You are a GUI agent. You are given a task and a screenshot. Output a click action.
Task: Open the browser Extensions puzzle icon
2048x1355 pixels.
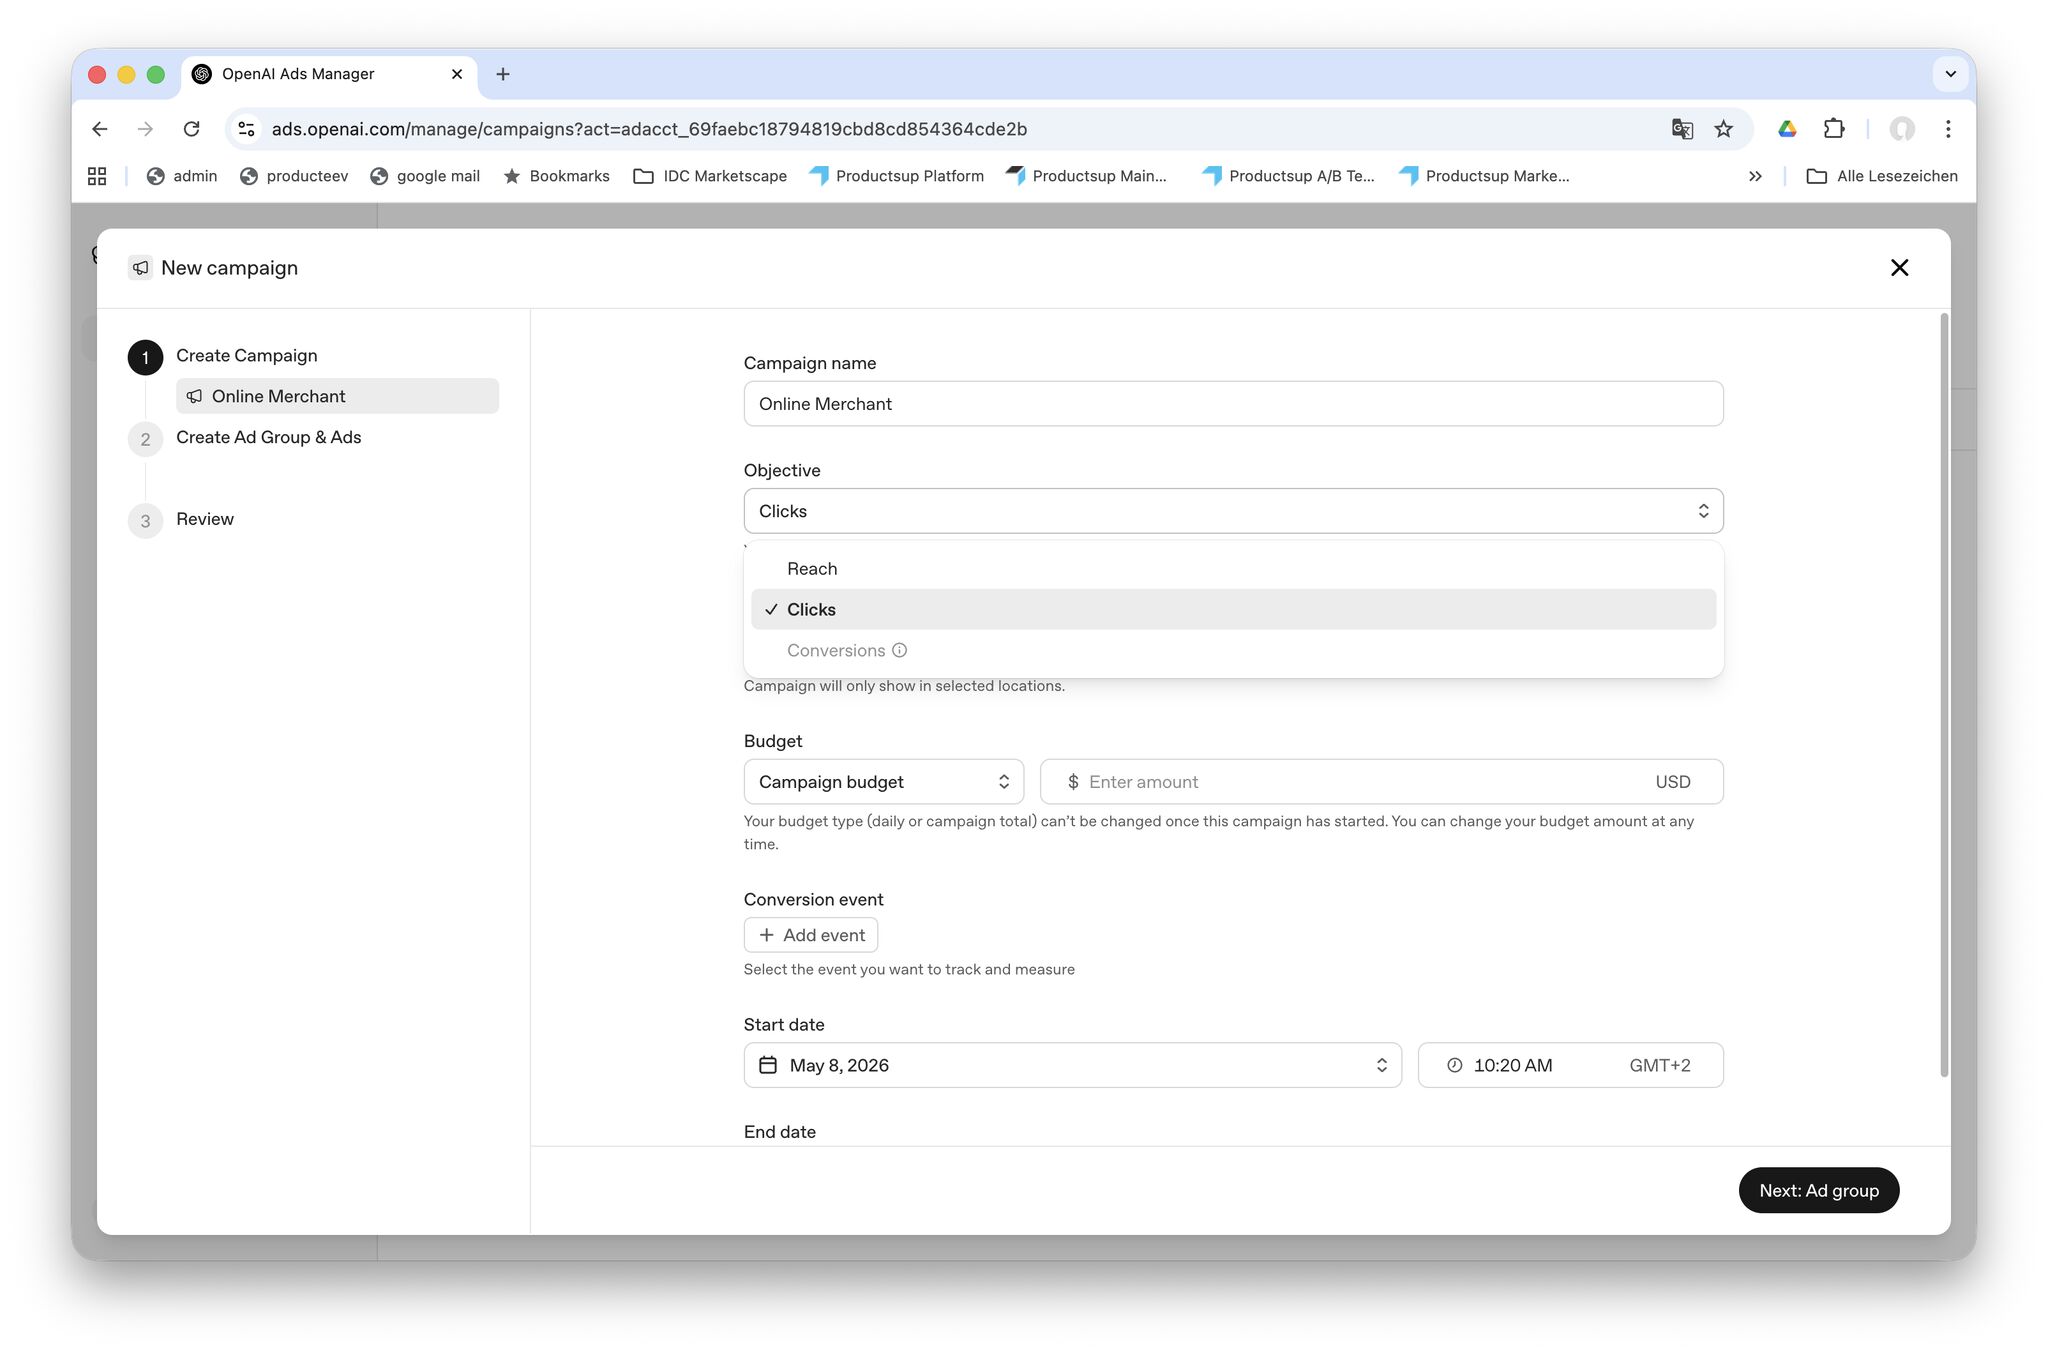(1833, 129)
